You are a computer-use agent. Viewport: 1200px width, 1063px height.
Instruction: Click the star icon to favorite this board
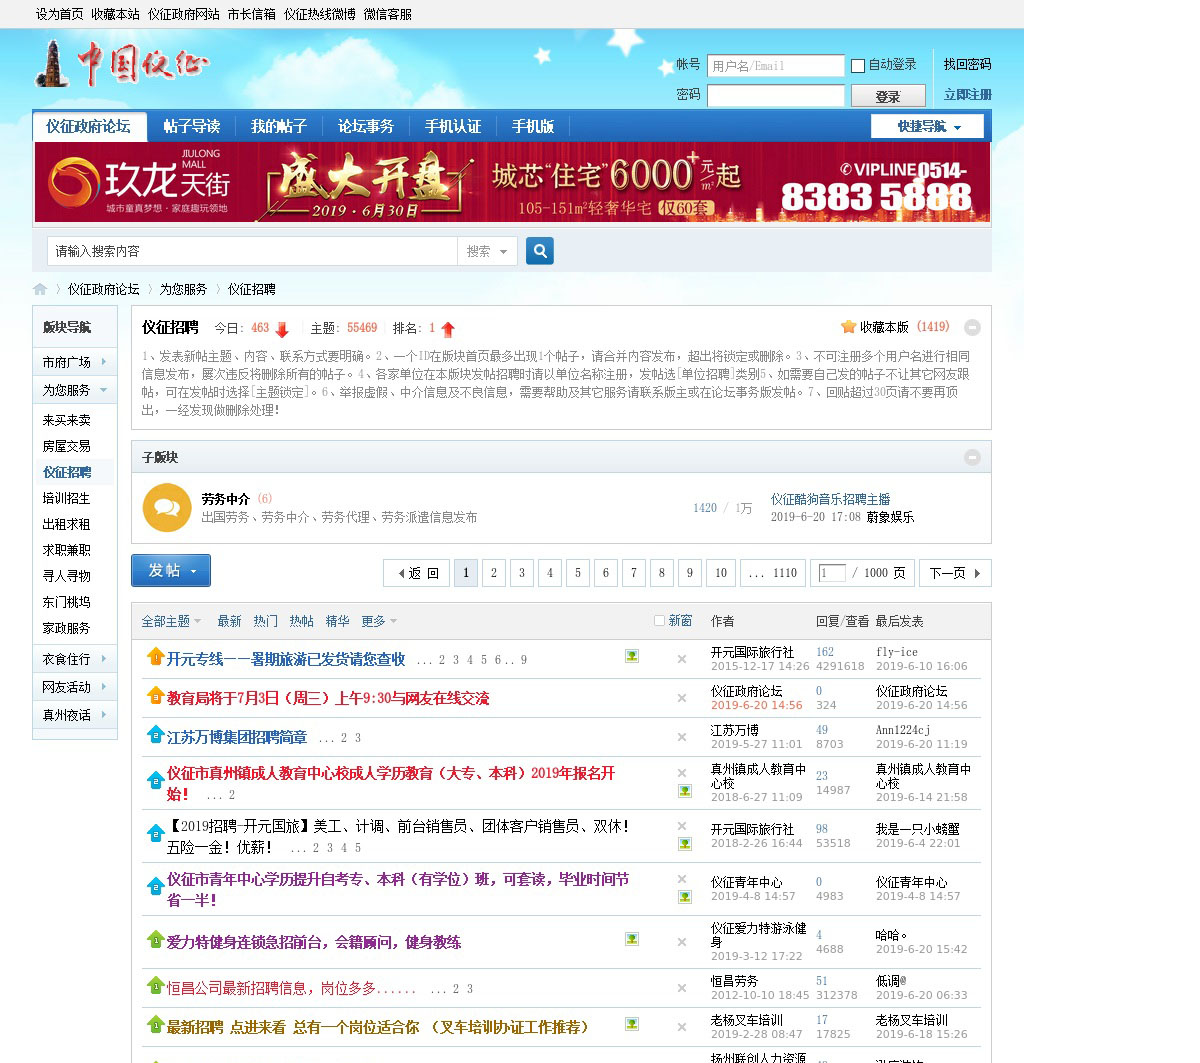(x=848, y=327)
